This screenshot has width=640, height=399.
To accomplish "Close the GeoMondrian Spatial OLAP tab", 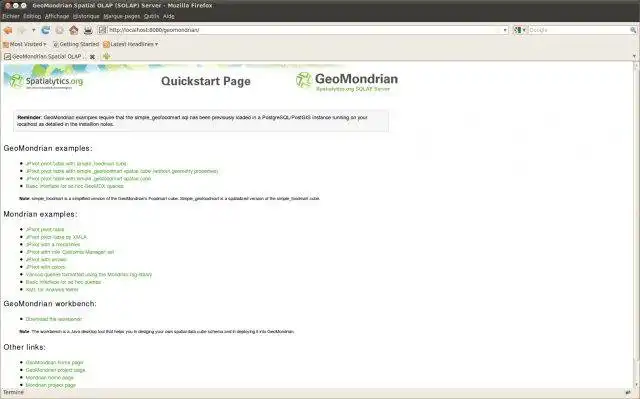I will pyautogui.click(x=92, y=57).
